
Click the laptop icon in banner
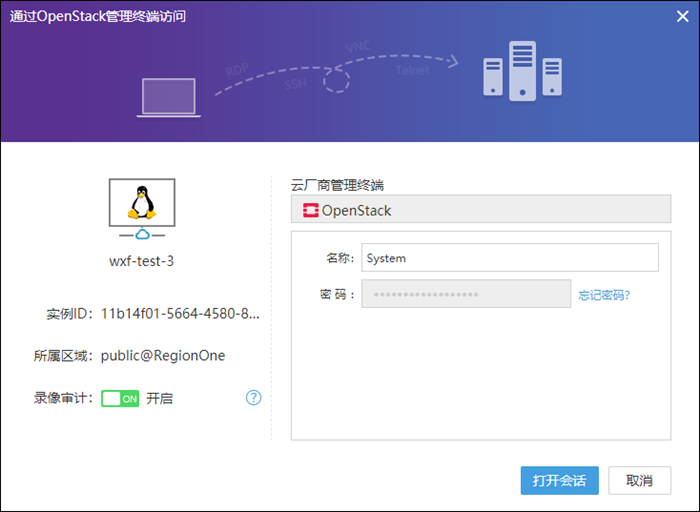point(169,97)
